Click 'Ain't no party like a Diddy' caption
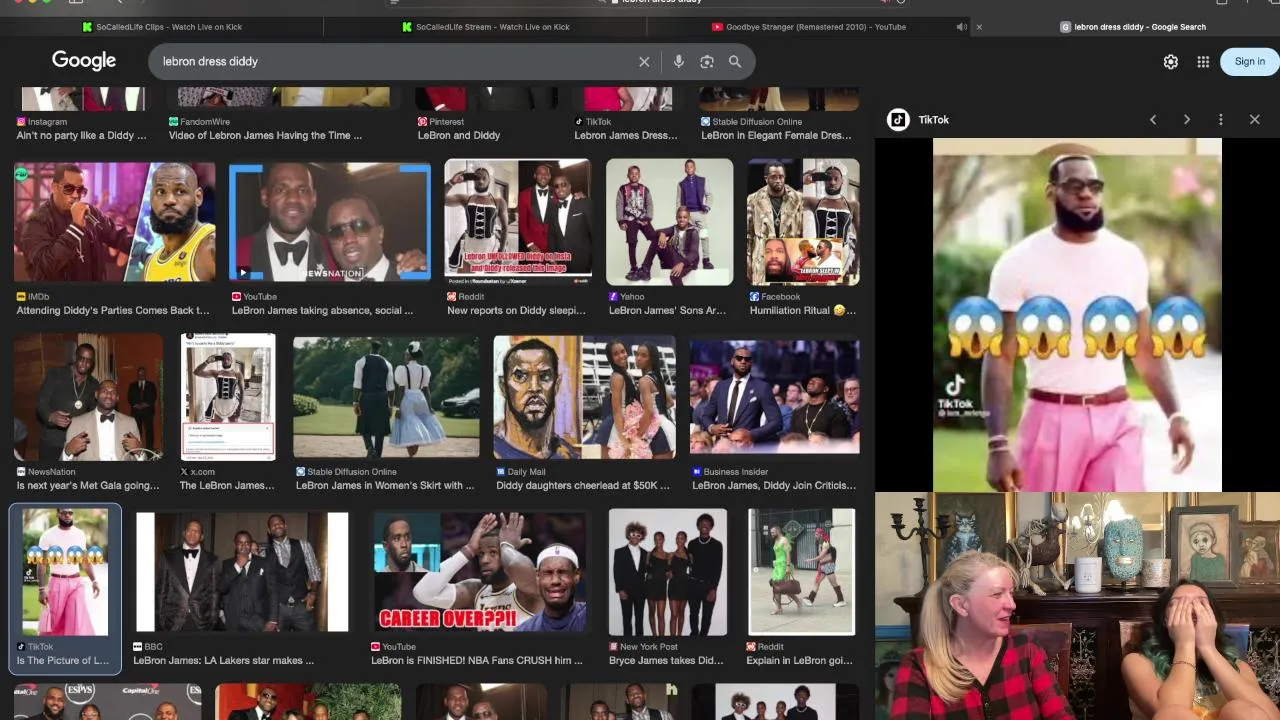This screenshot has height=720, width=1280. point(81,135)
